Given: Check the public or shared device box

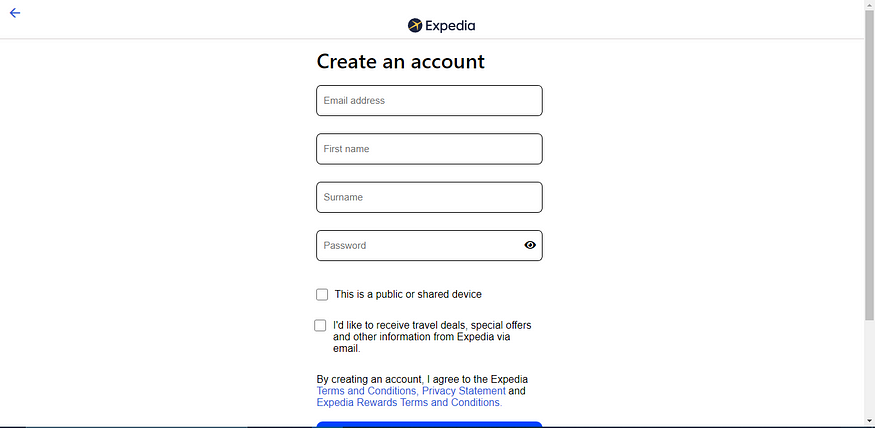Looking at the screenshot, I should [322, 295].
